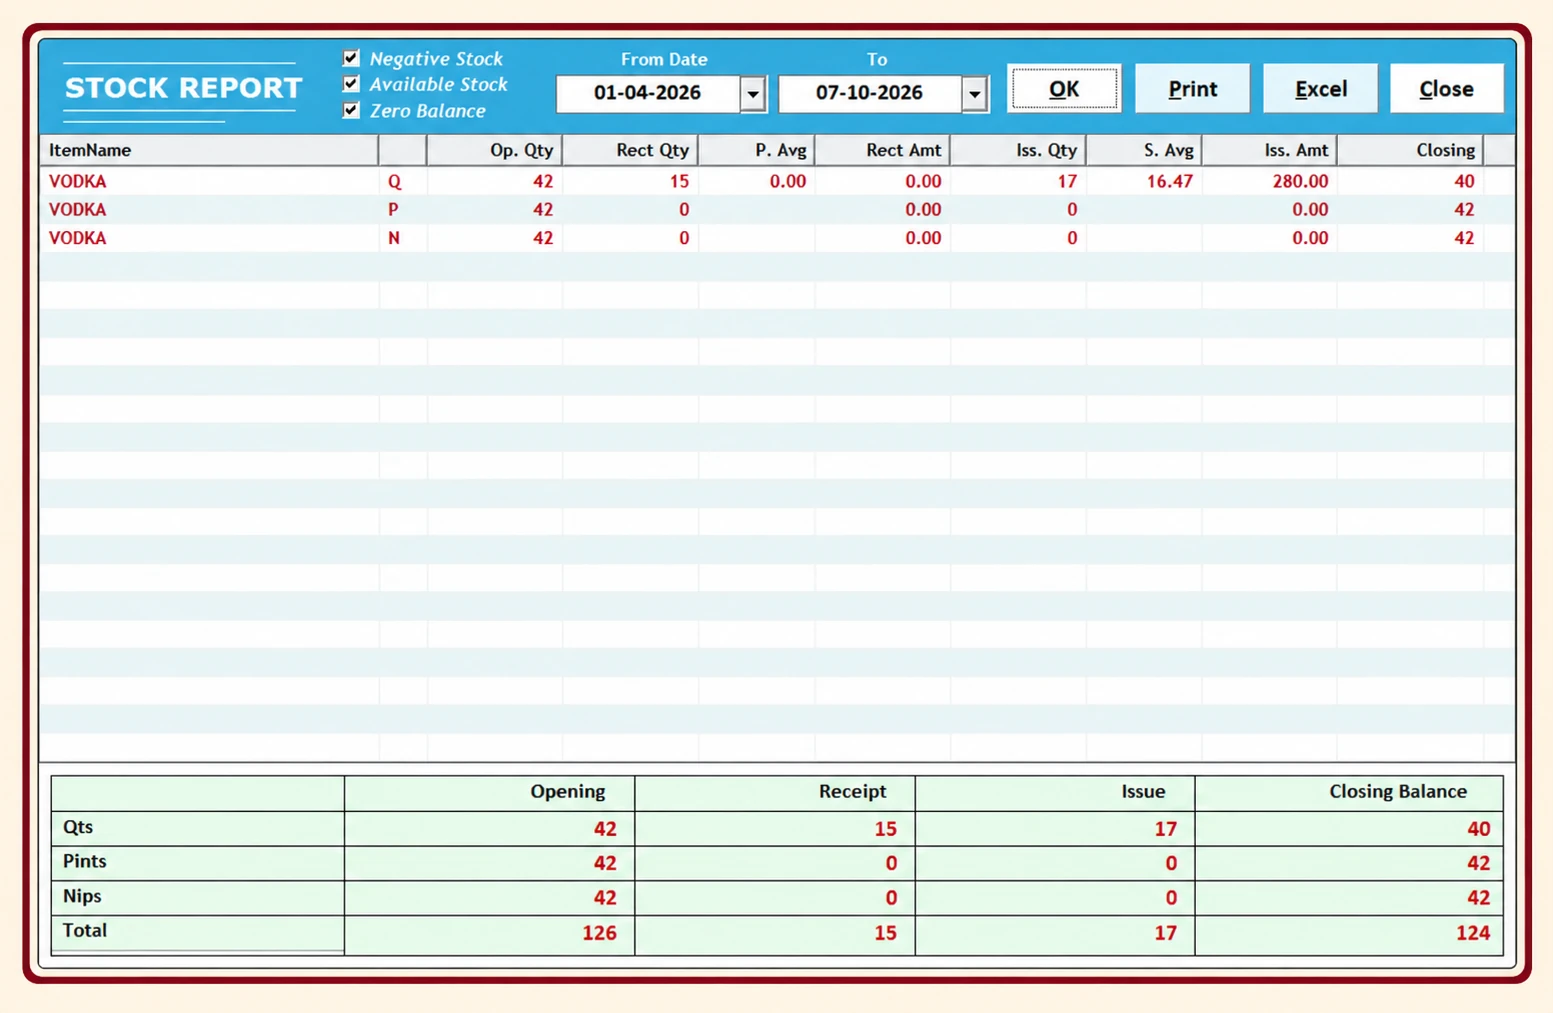Viewport: 1553px width, 1013px height.
Task: Select the VODKA row with size N
Action: click(777, 238)
